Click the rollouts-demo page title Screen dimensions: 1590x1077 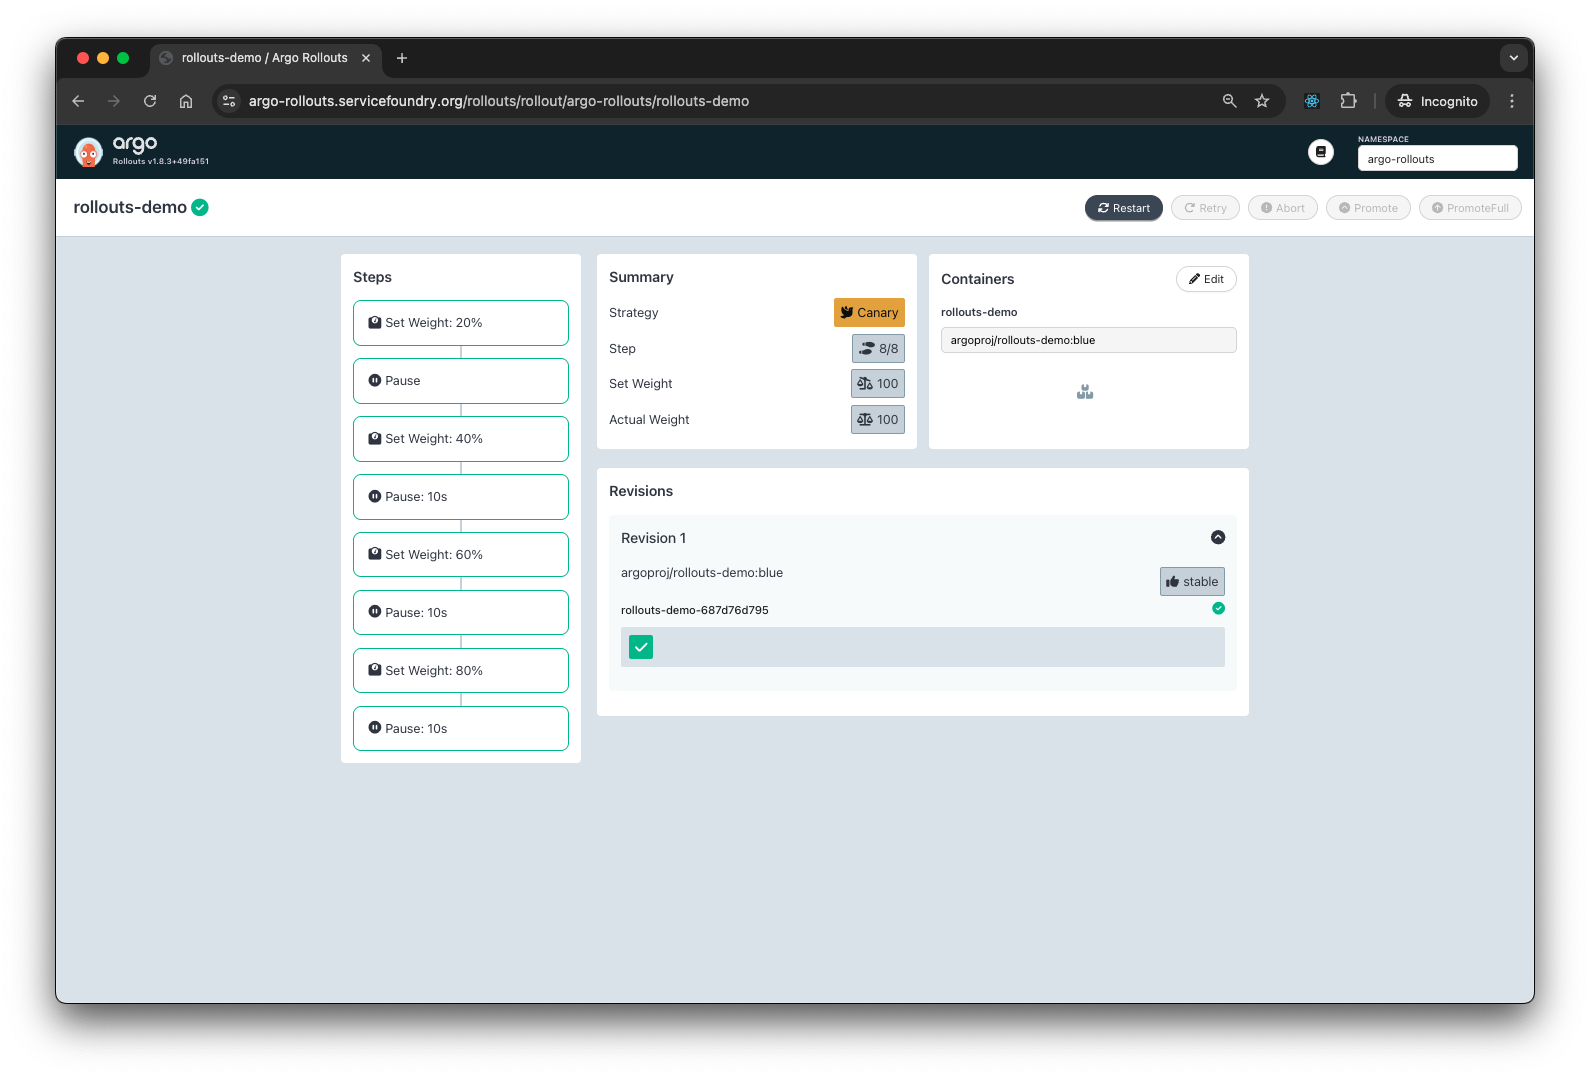(130, 207)
